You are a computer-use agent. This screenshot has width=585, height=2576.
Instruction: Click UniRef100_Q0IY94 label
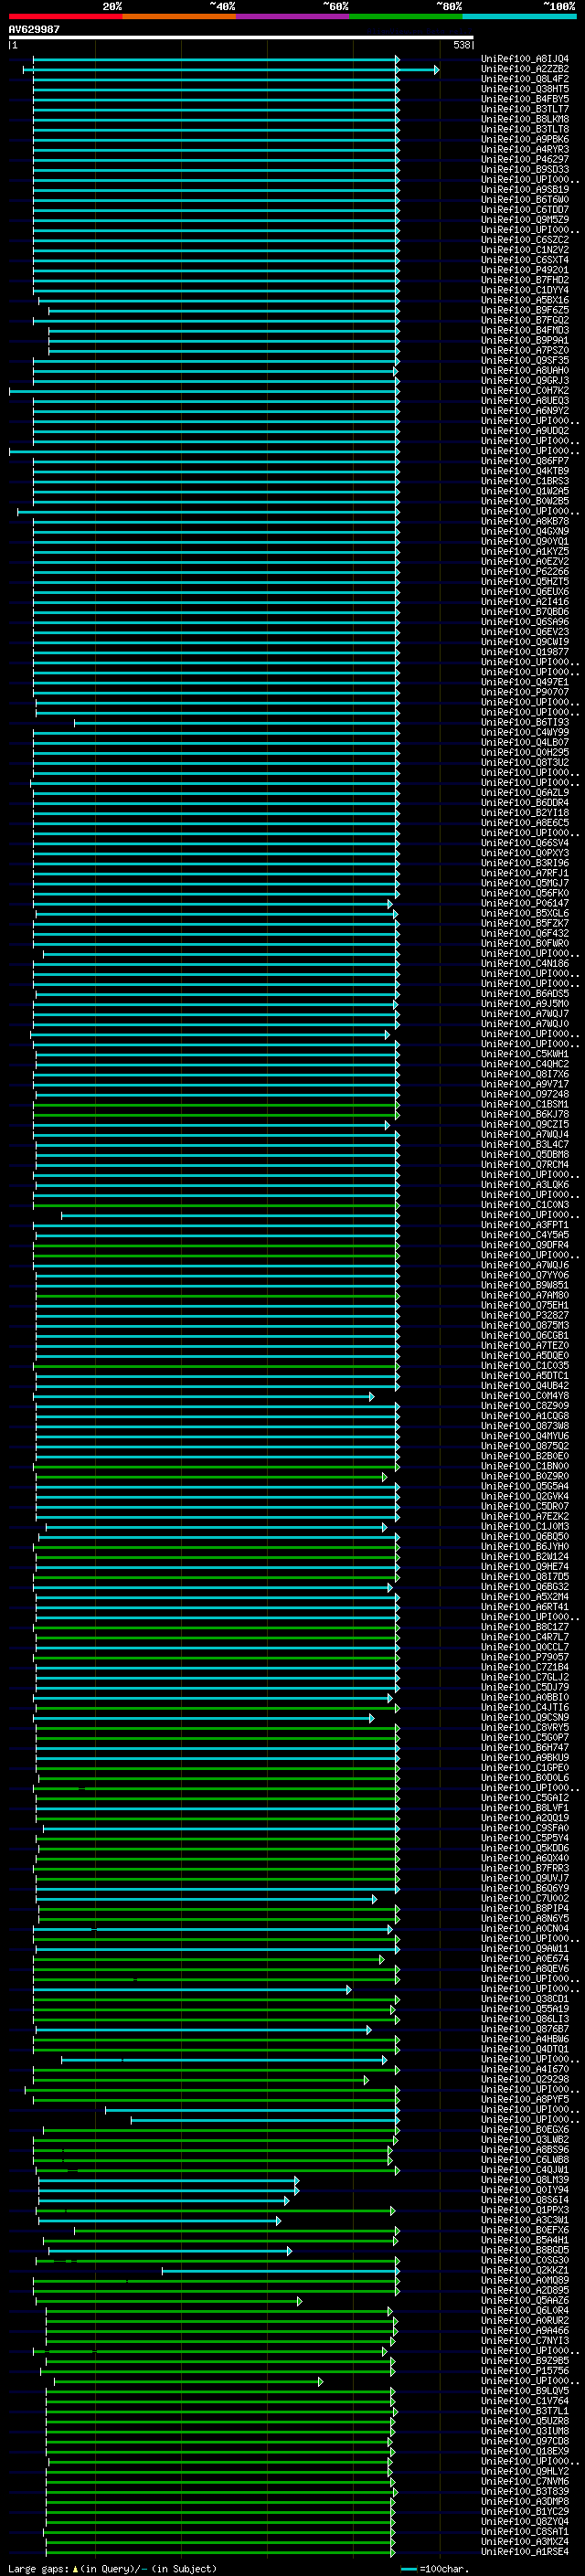click(525, 2190)
